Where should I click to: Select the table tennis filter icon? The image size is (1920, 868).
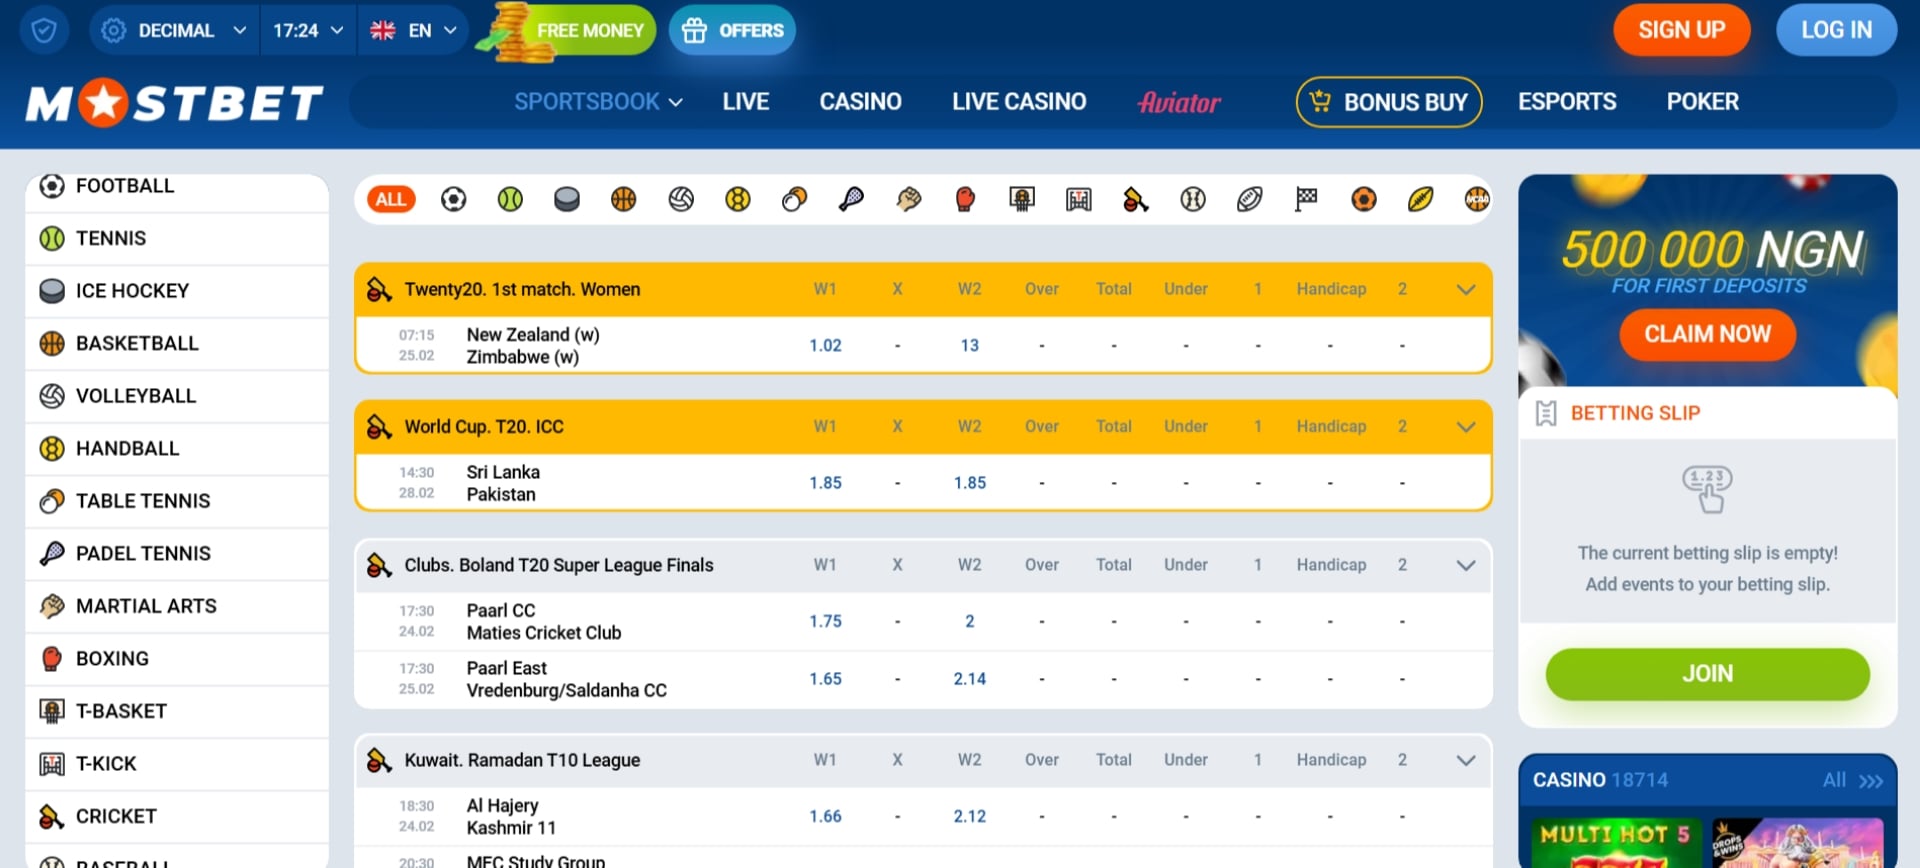tap(795, 199)
